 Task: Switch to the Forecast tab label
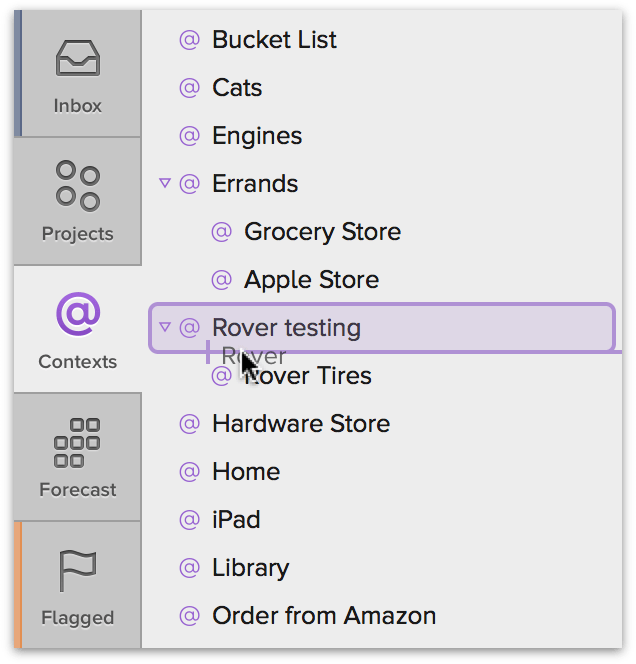coord(77,490)
